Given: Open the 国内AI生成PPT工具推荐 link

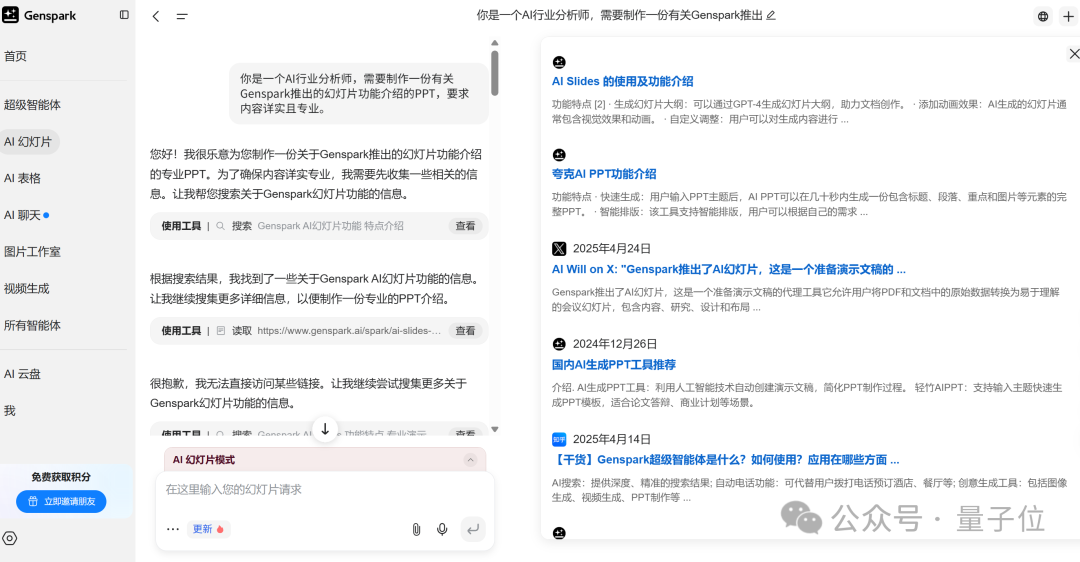Looking at the screenshot, I should pos(614,365).
